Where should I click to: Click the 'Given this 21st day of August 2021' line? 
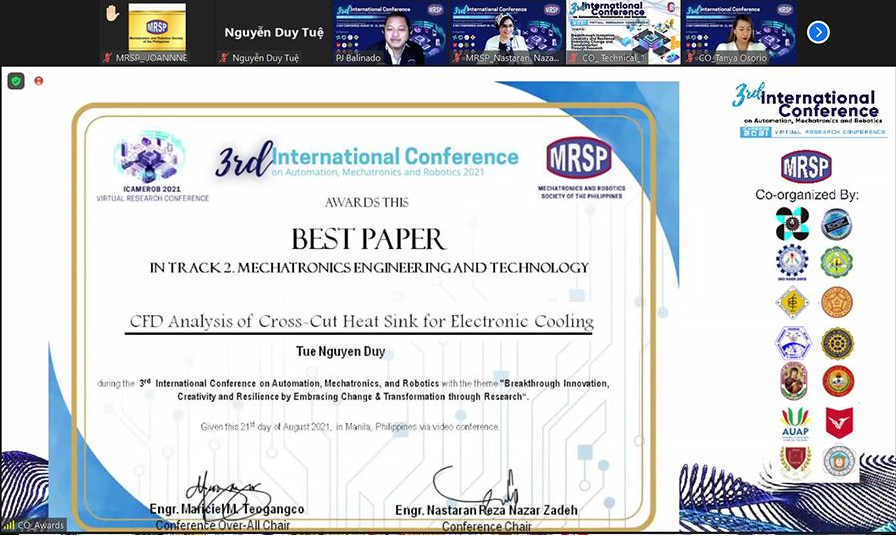point(350,426)
